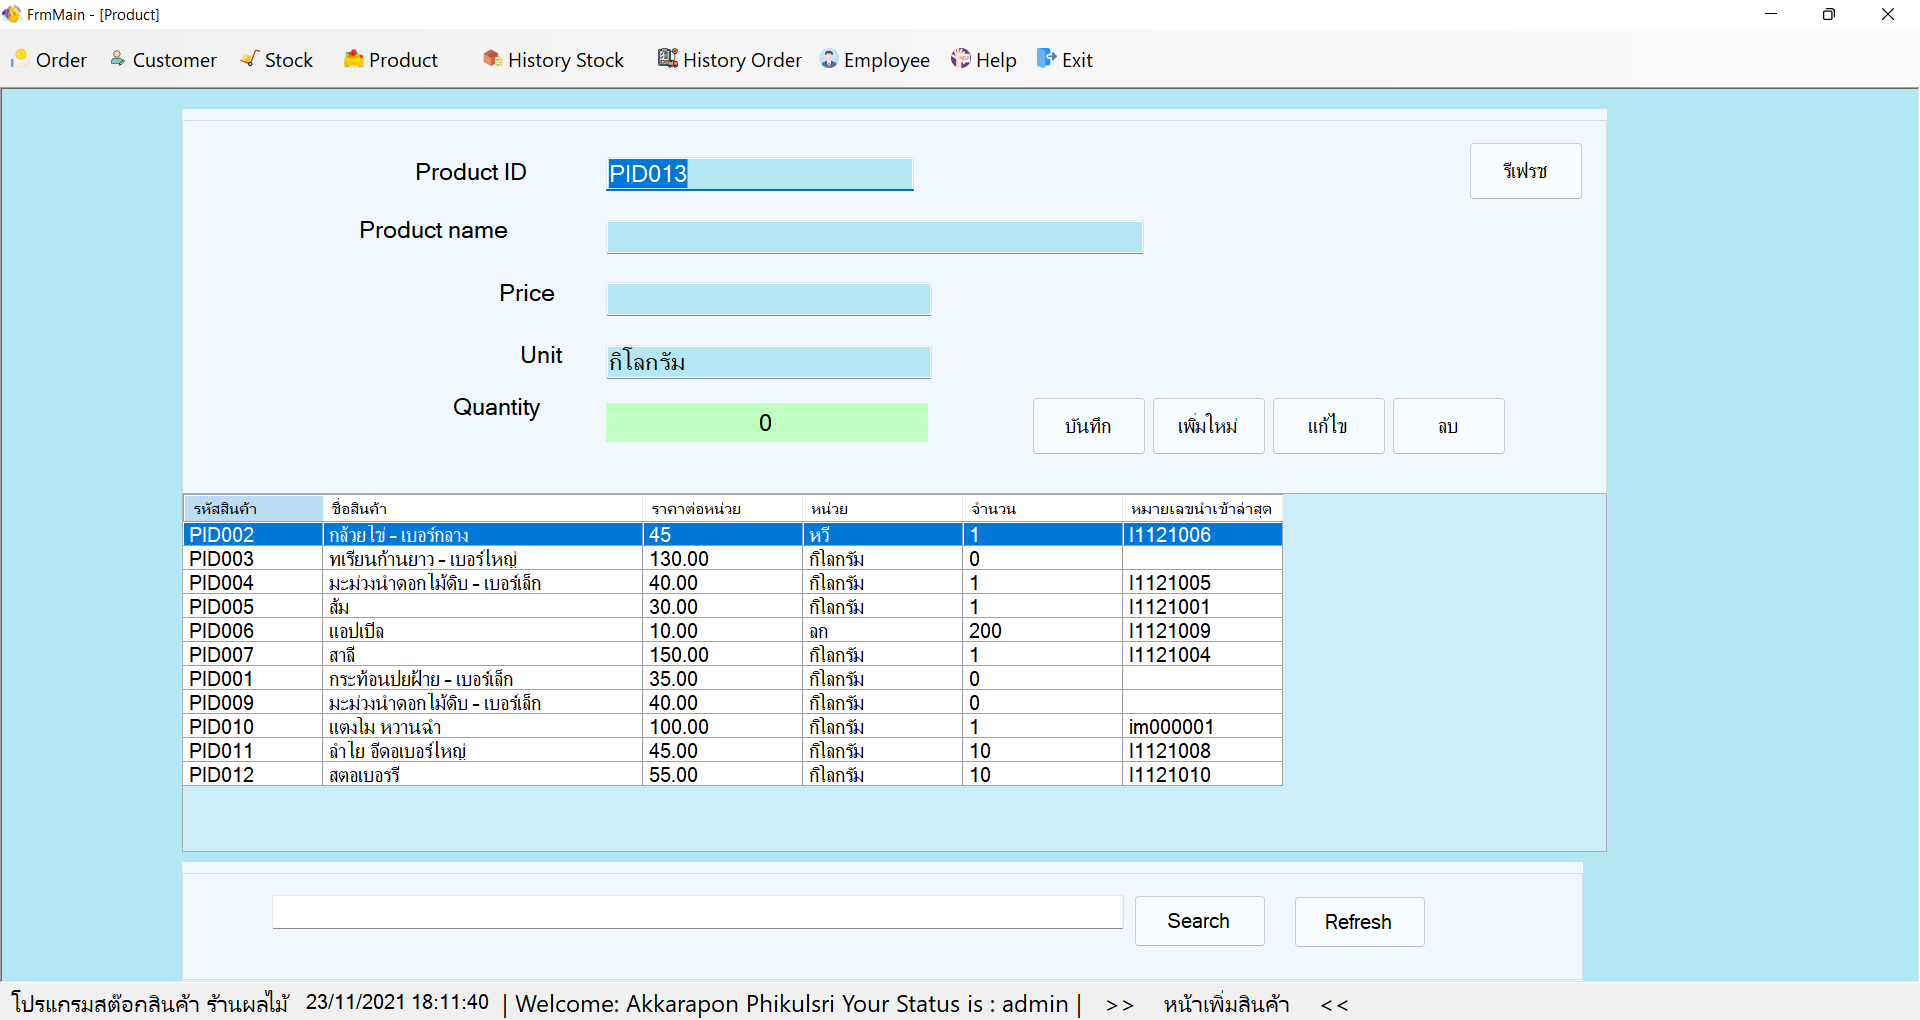Viewport: 1920px width, 1020px height.
Task: Click the Product ID field with PID013
Action: pyautogui.click(x=760, y=174)
